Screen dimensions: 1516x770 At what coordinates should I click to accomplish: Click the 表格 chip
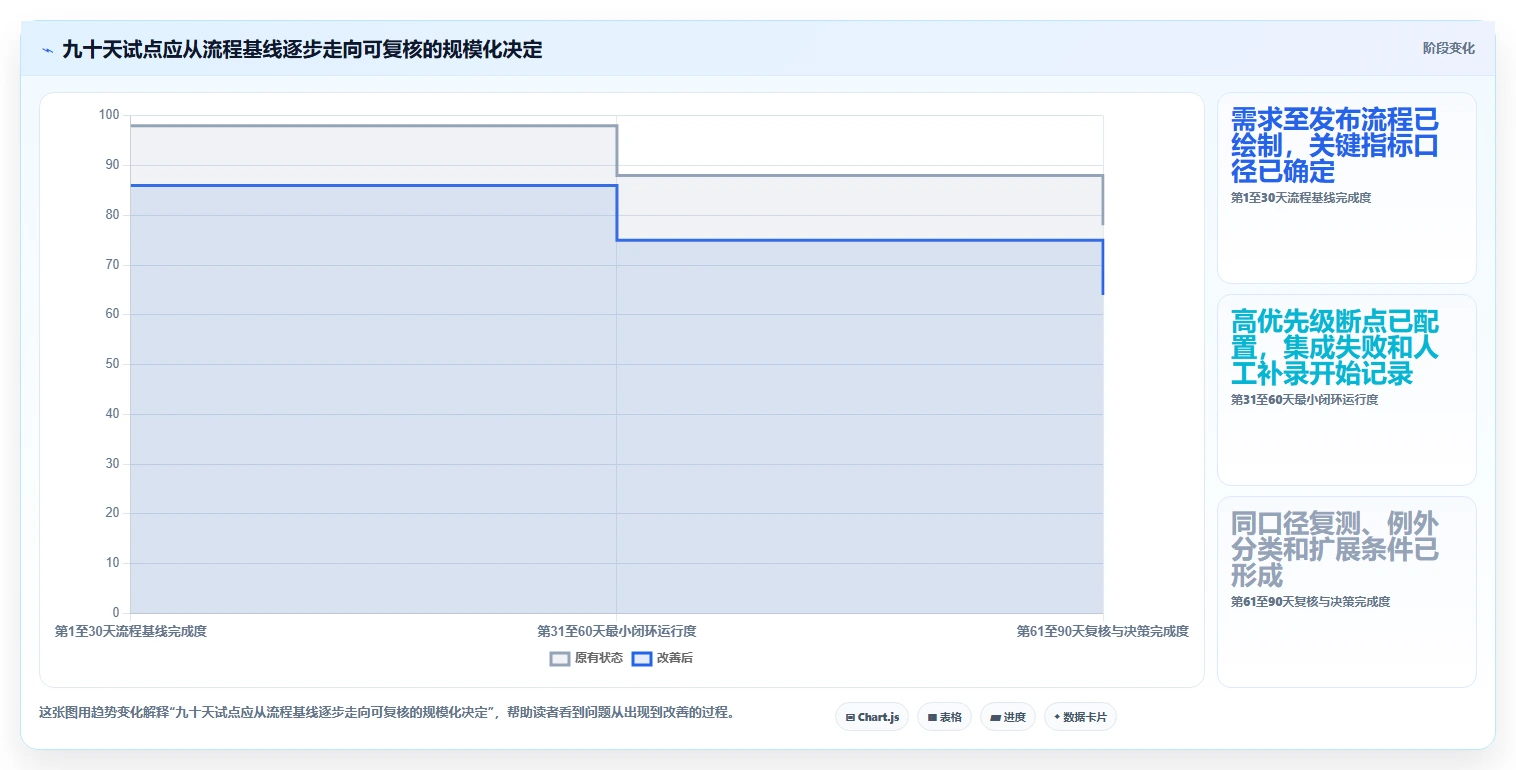pos(944,717)
